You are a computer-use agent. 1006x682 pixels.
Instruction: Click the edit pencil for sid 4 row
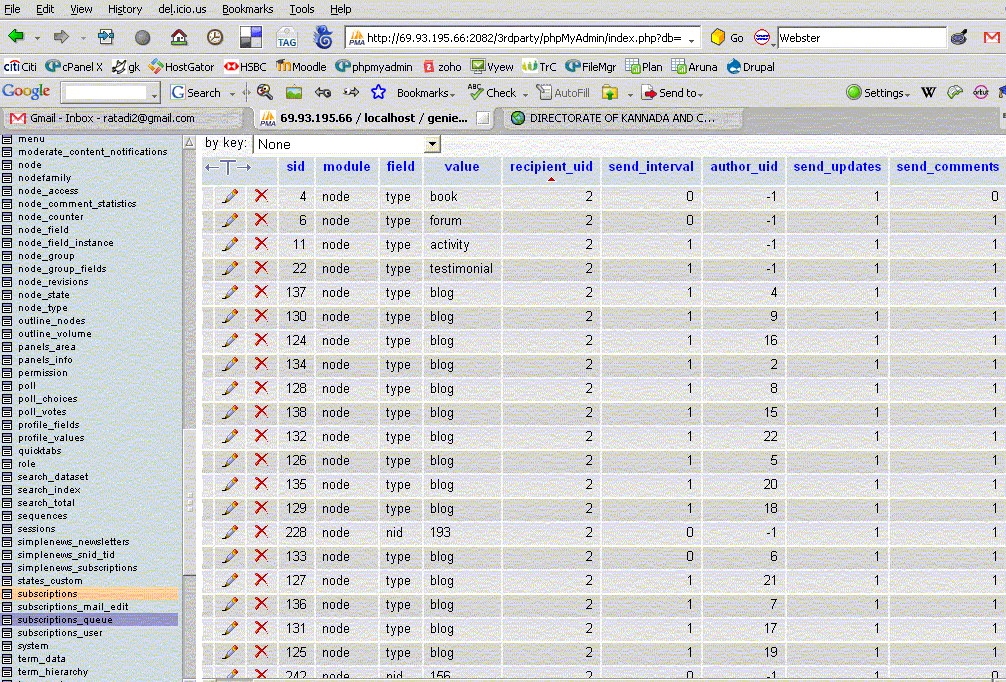[230, 196]
